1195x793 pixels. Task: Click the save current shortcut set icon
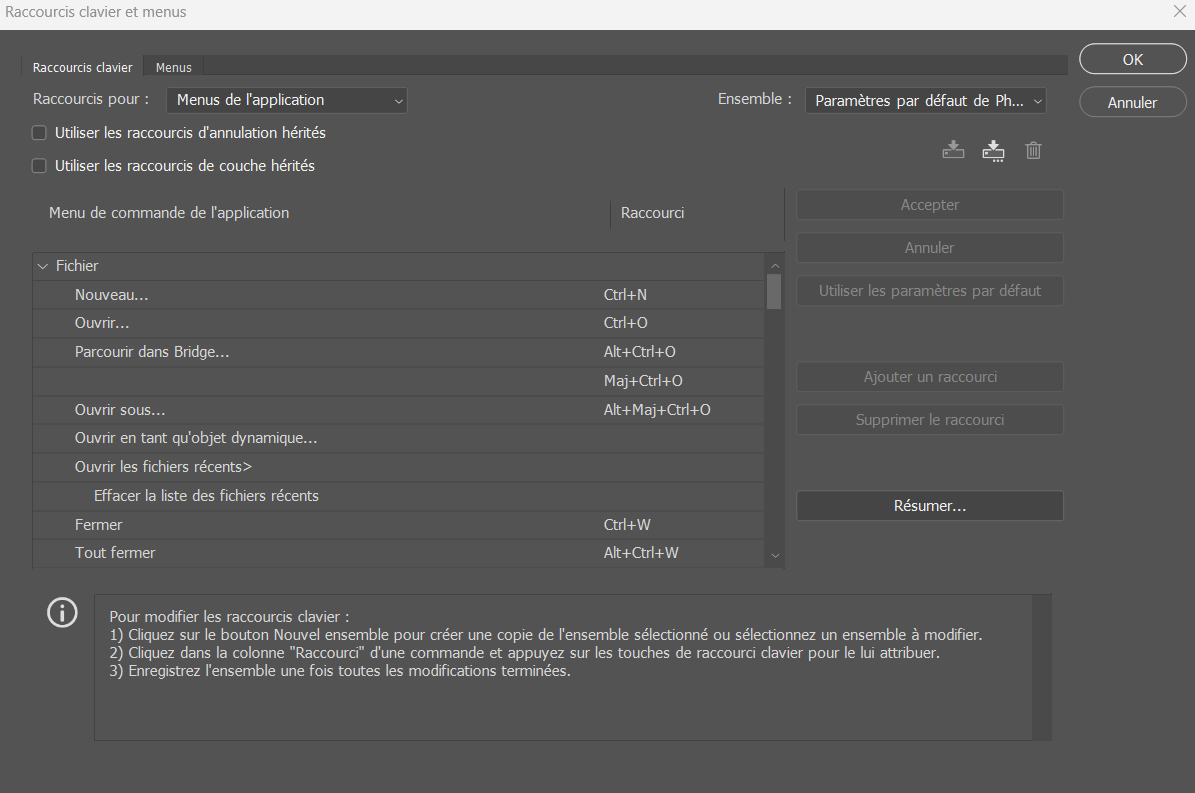tap(954, 151)
